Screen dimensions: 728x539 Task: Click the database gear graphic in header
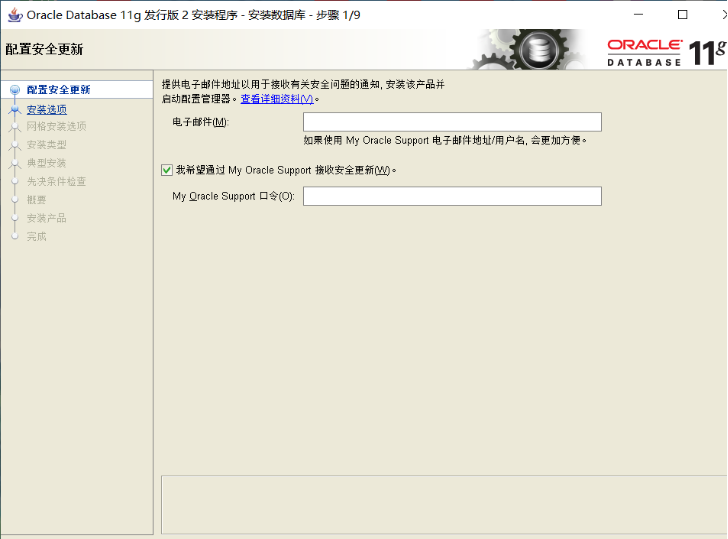pos(527,50)
